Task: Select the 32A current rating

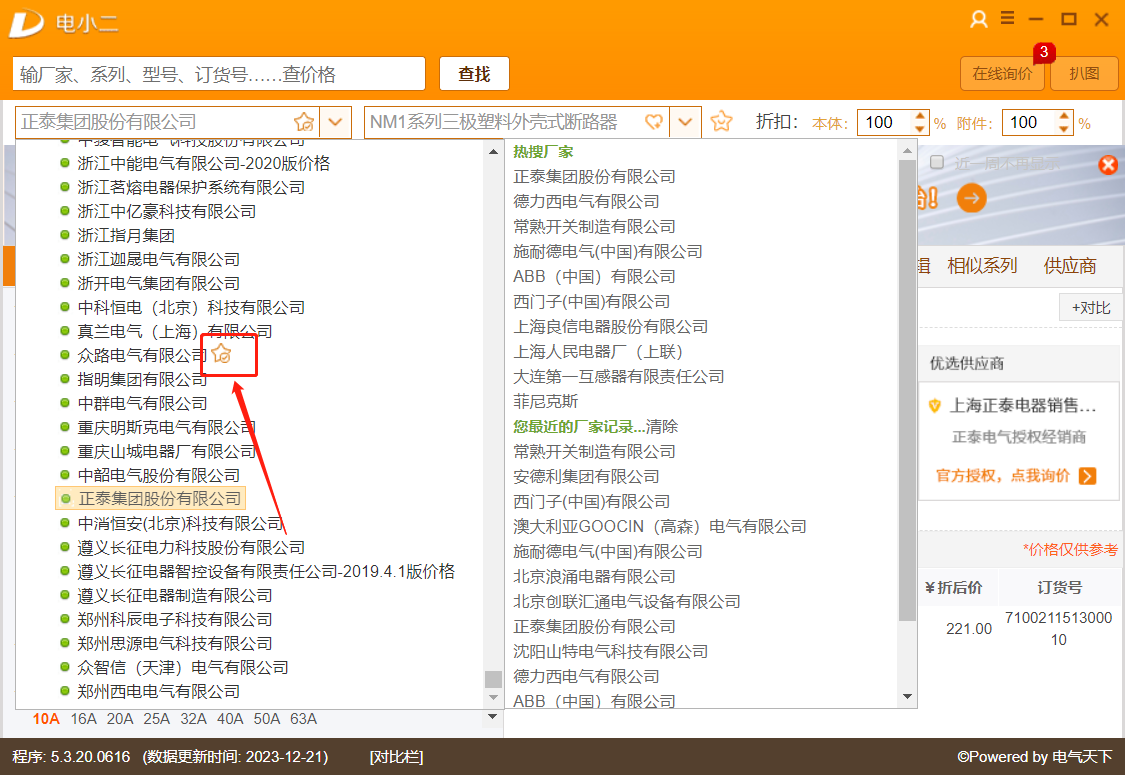Action: click(194, 719)
